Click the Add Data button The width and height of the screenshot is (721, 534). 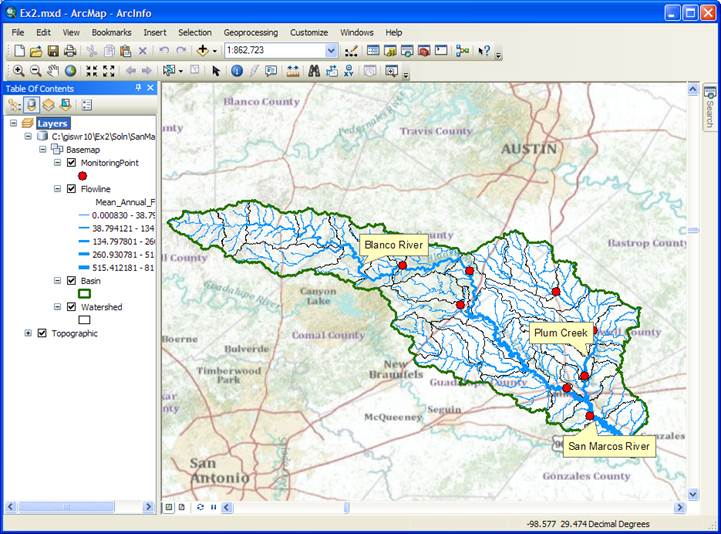[203, 50]
